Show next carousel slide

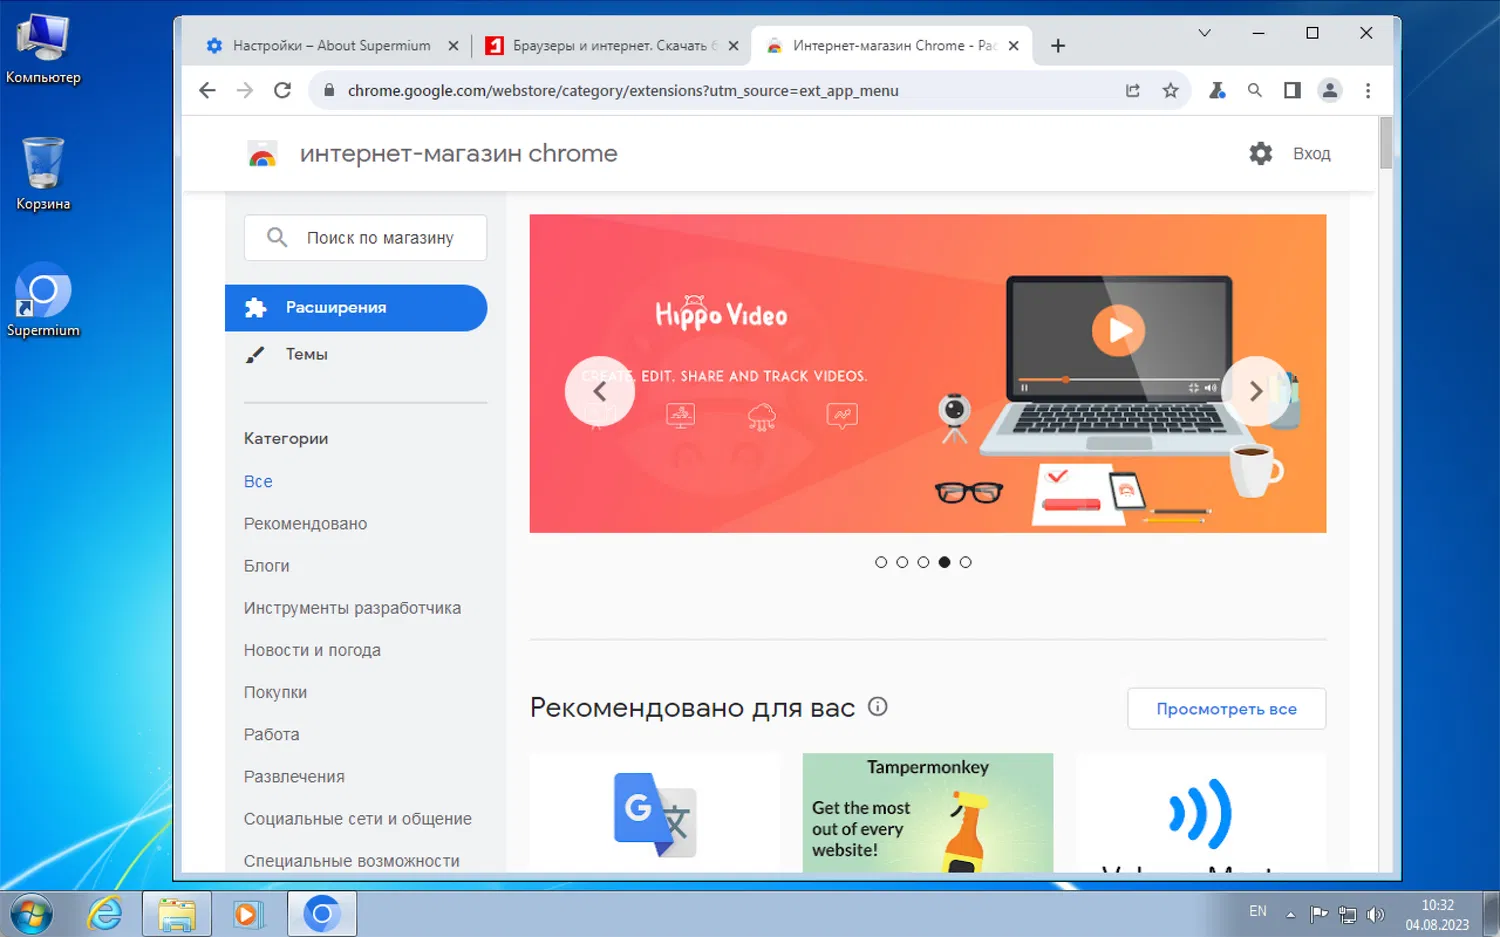[x=1256, y=391]
